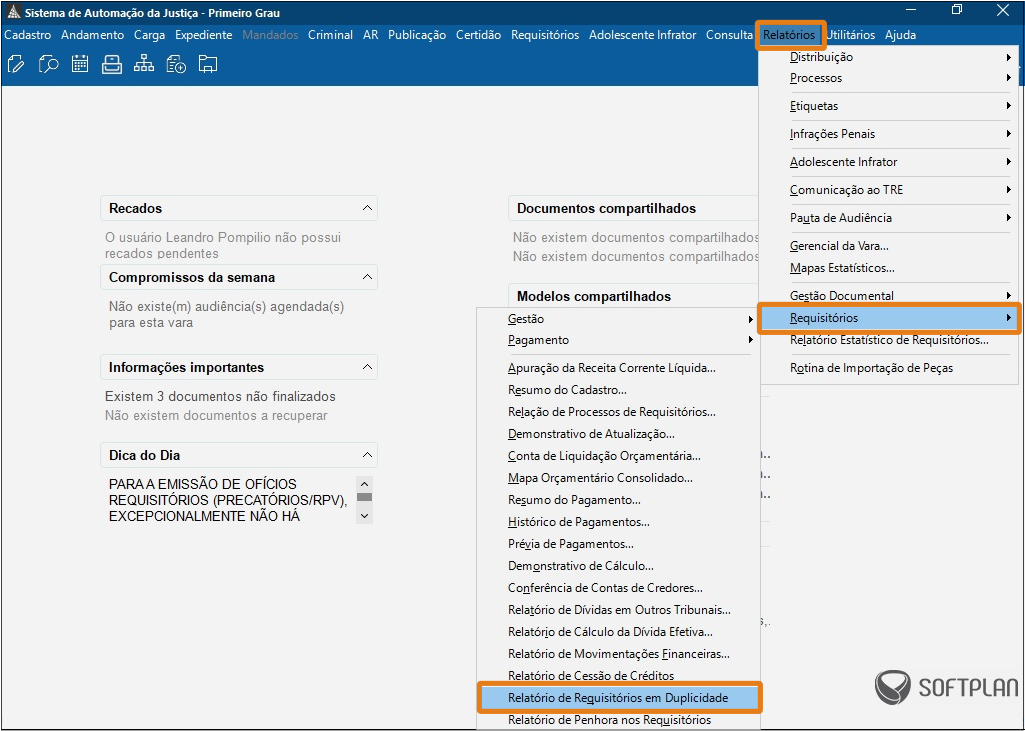This screenshot has width=1025, height=731.
Task: Expand the Processos submenu
Action: pos(889,78)
